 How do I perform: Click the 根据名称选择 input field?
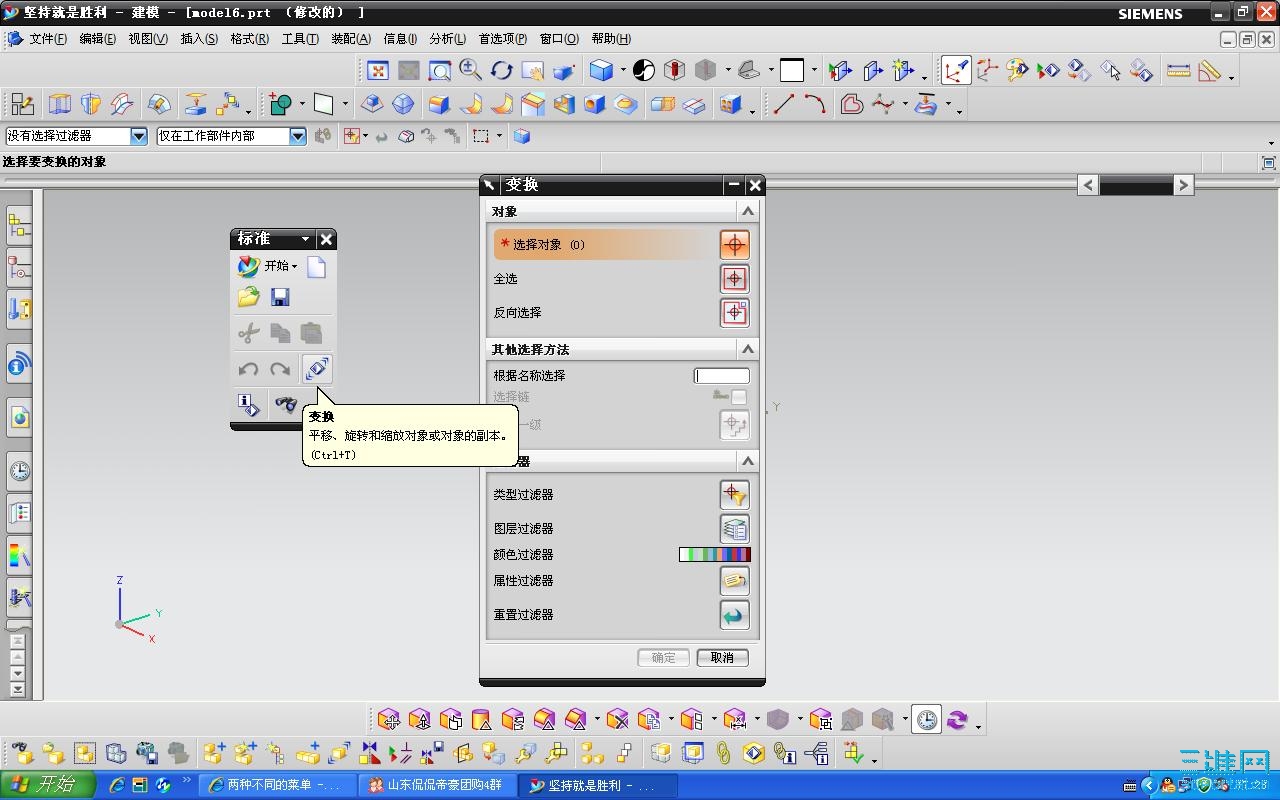click(722, 376)
